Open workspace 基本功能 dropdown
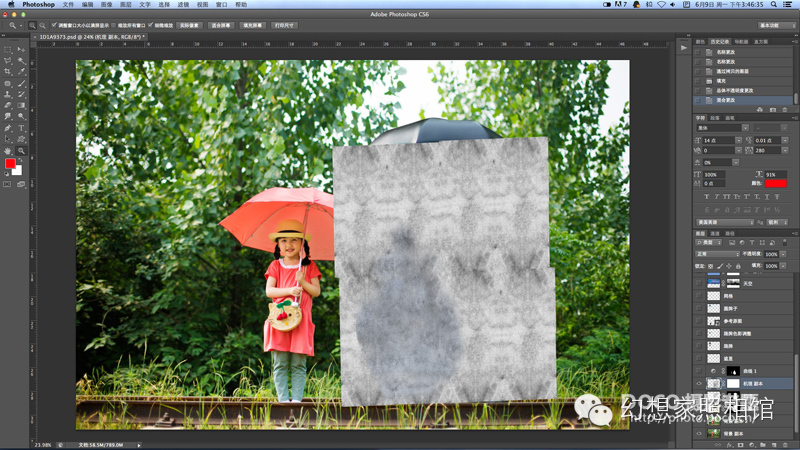The height and width of the screenshot is (450, 800). [777, 26]
